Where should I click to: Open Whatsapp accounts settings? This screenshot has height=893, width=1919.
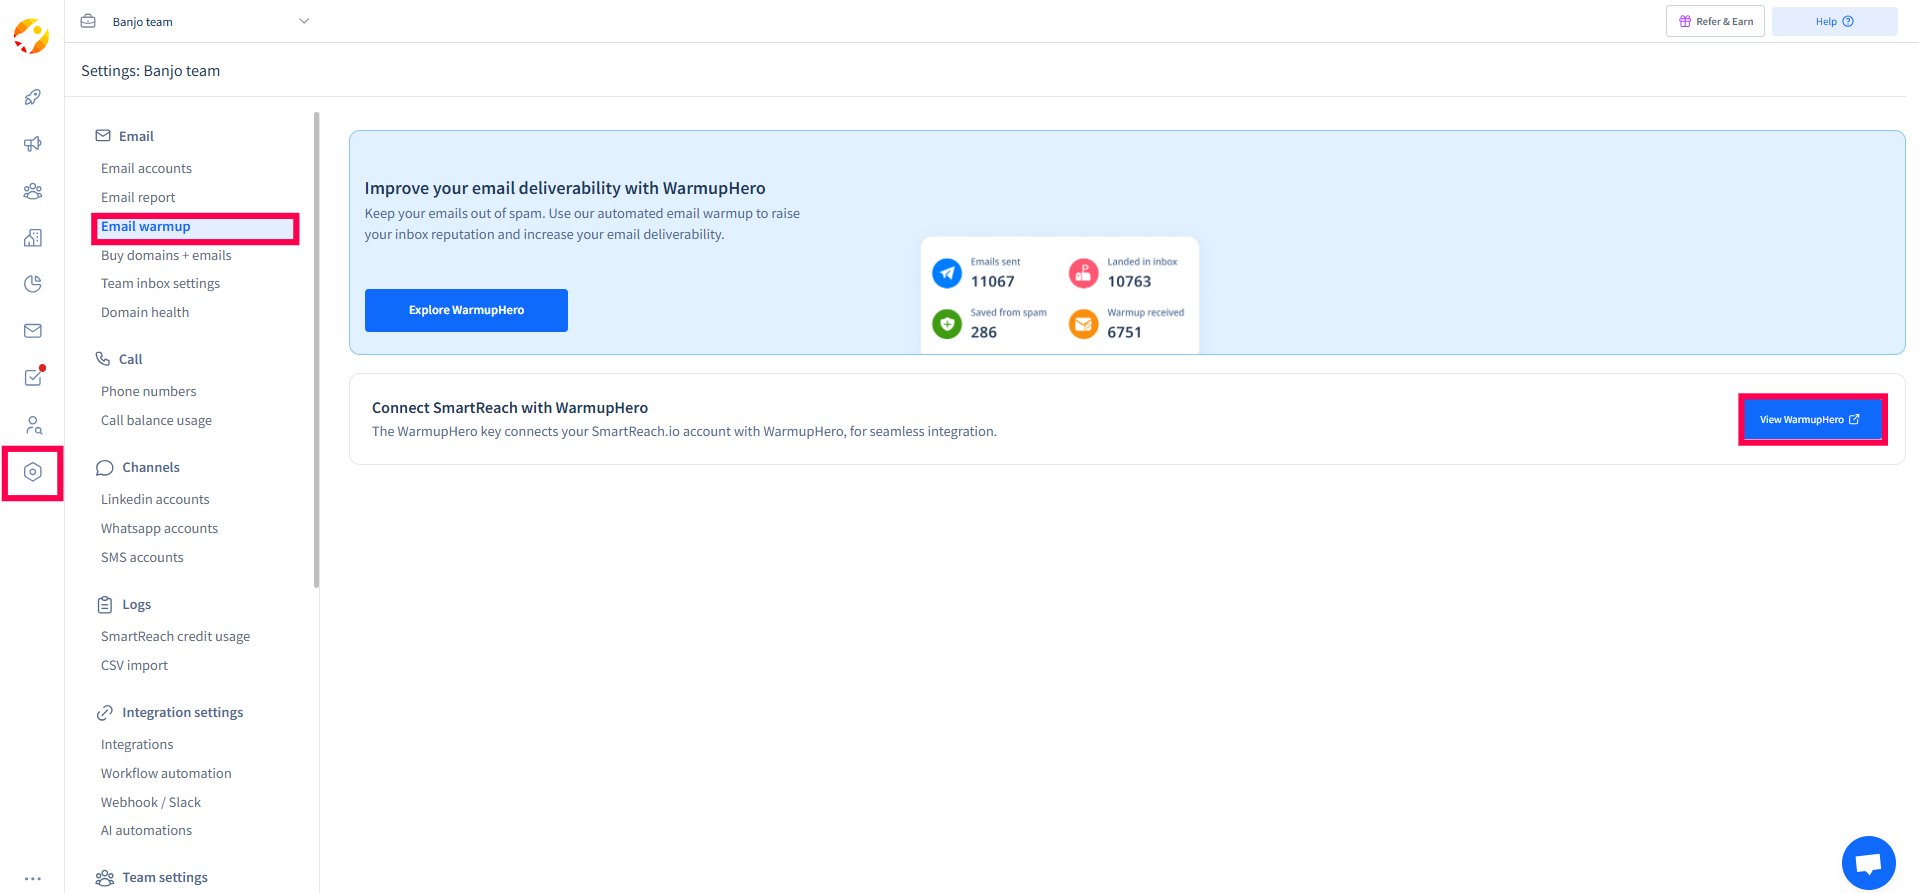click(x=159, y=528)
